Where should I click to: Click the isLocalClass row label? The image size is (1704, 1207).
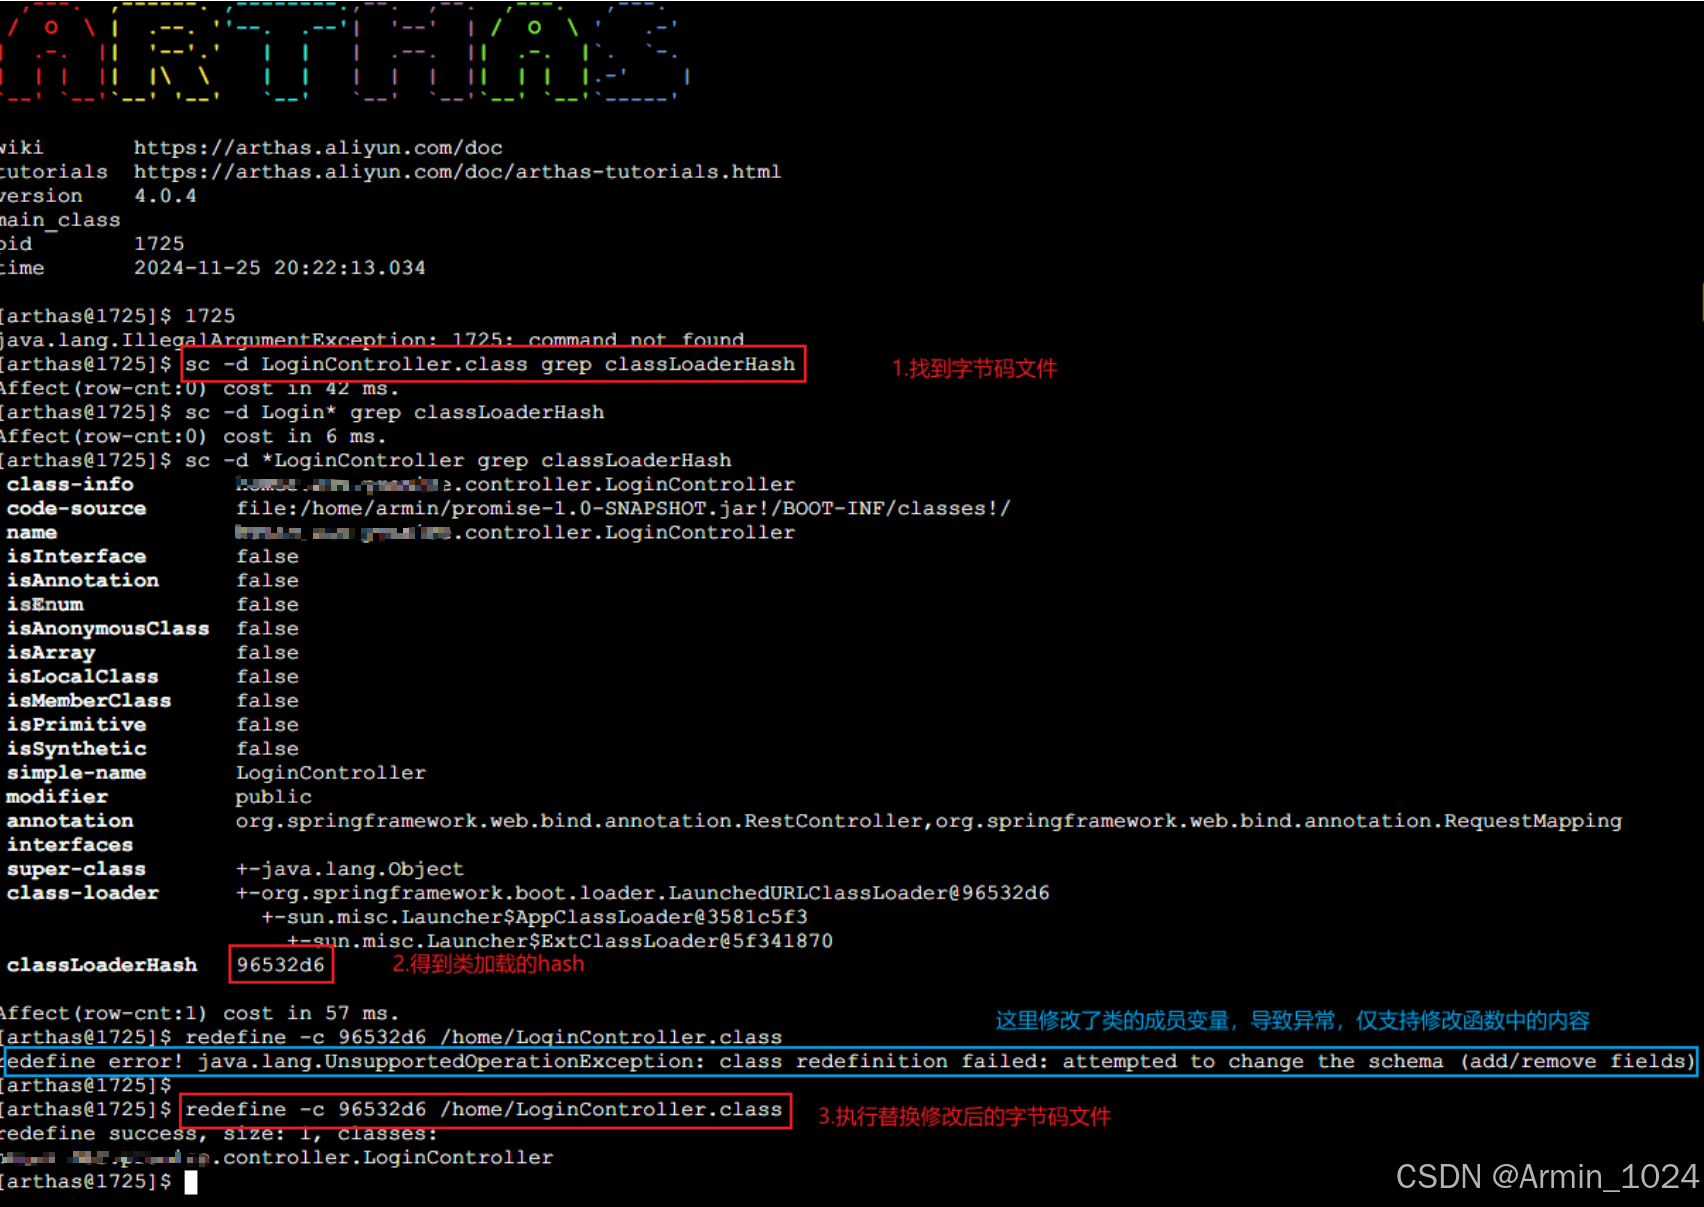tap(83, 676)
